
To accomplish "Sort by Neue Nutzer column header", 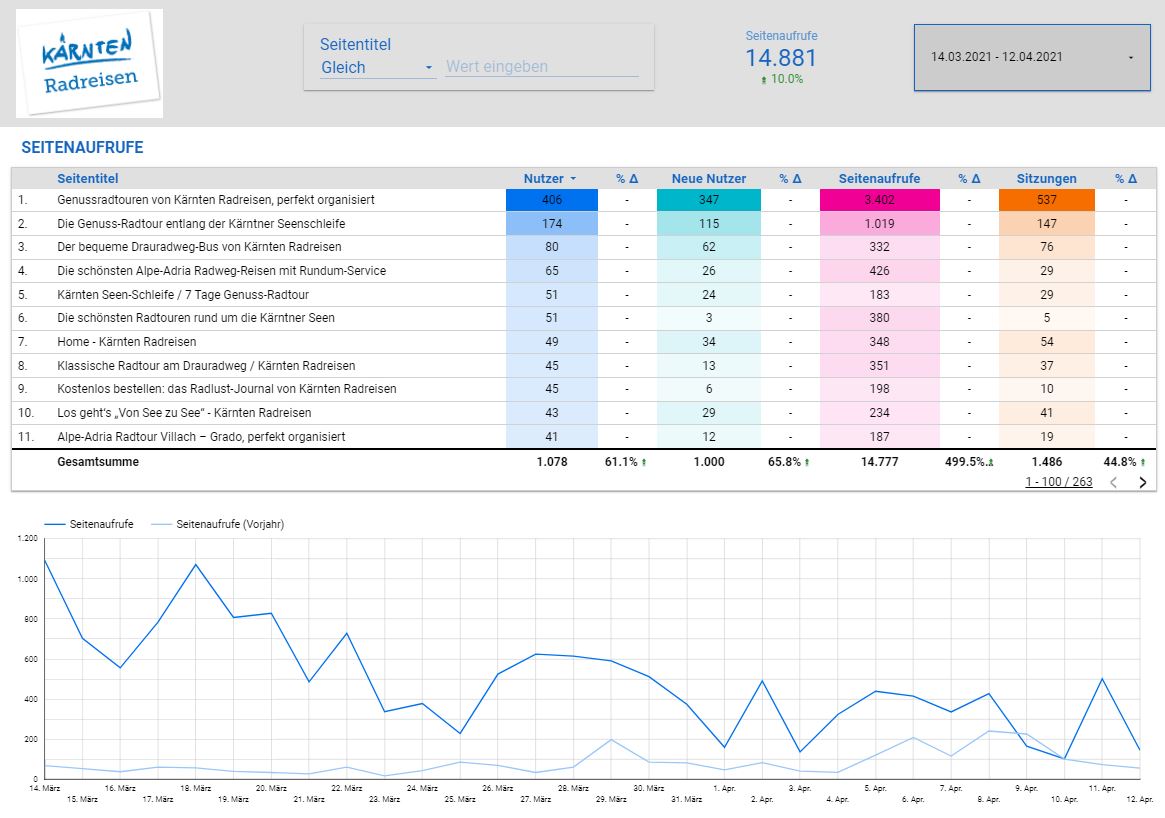I will (x=709, y=179).
